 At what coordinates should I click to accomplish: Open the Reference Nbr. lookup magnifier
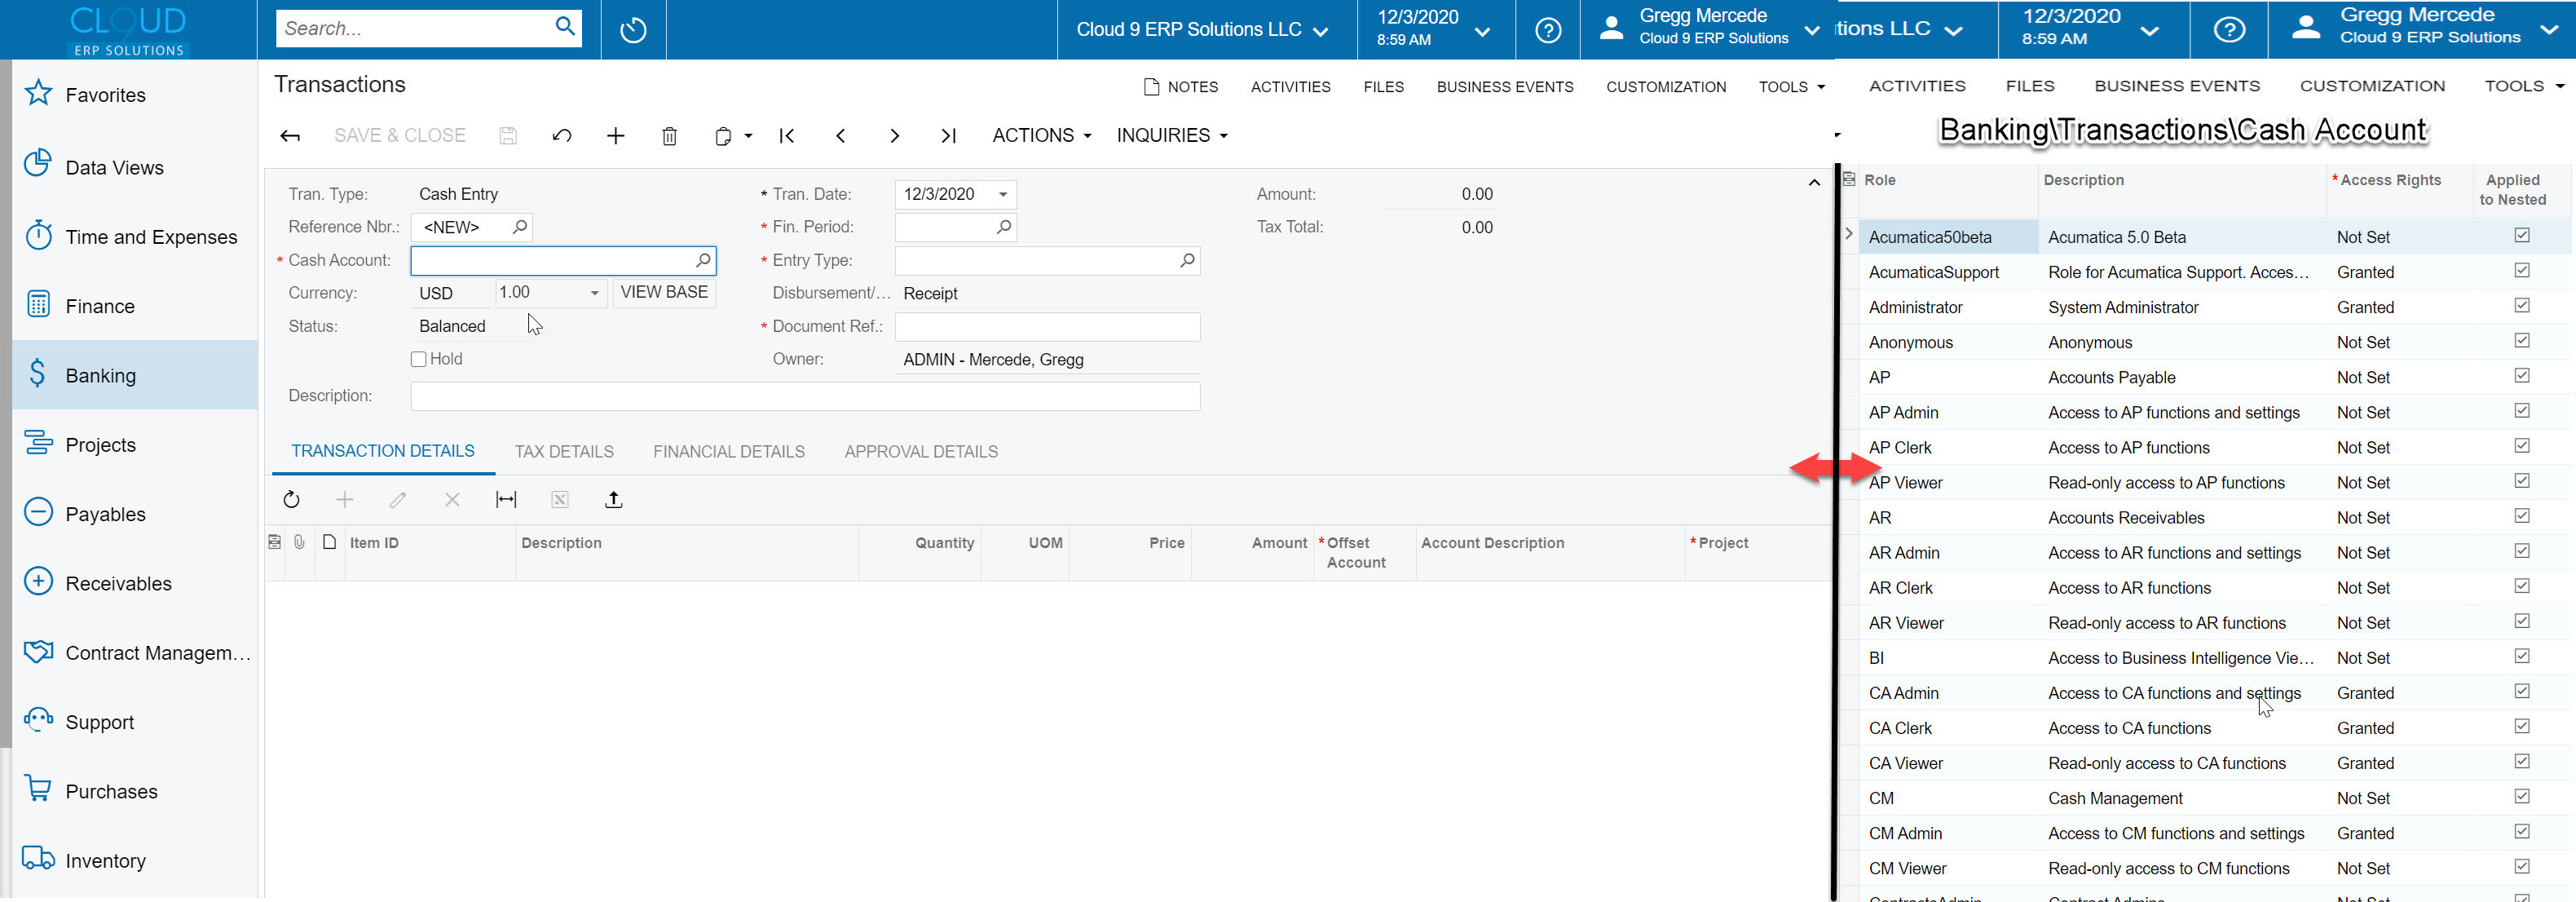pyautogui.click(x=519, y=228)
